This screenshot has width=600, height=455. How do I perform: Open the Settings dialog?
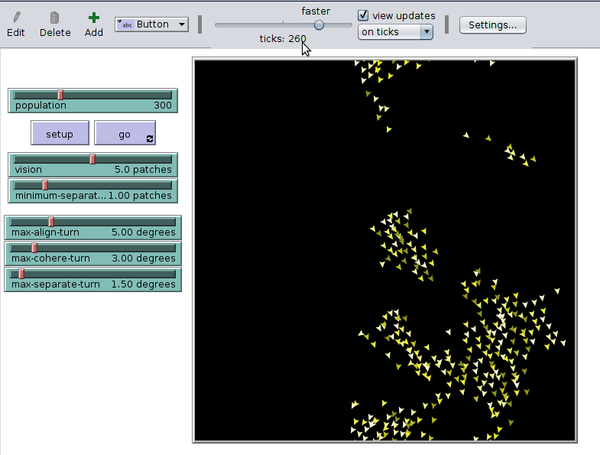pyautogui.click(x=492, y=24)
